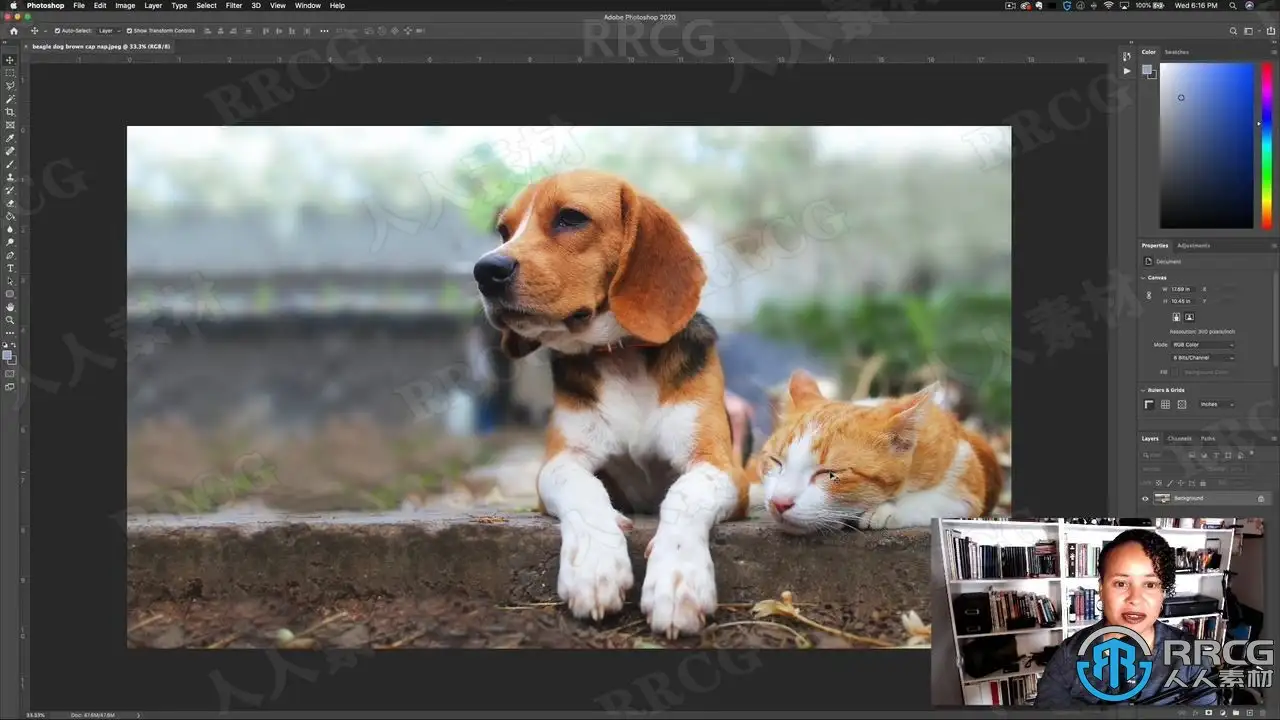This screenshot has width=1280, height=720.
Task: Select the Rectangular Marquee tool
Action: 10,73
